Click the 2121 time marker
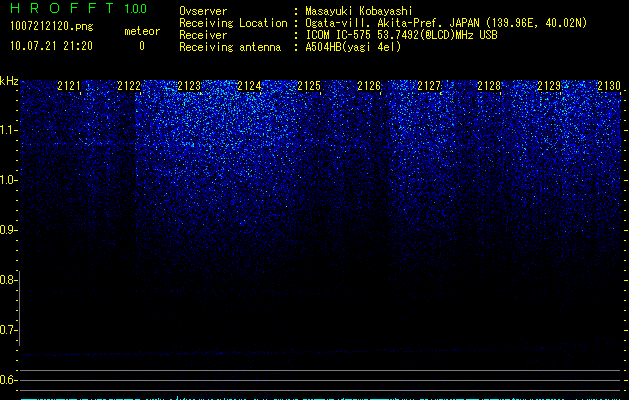 pyautogui.click(x=69, y=86)
